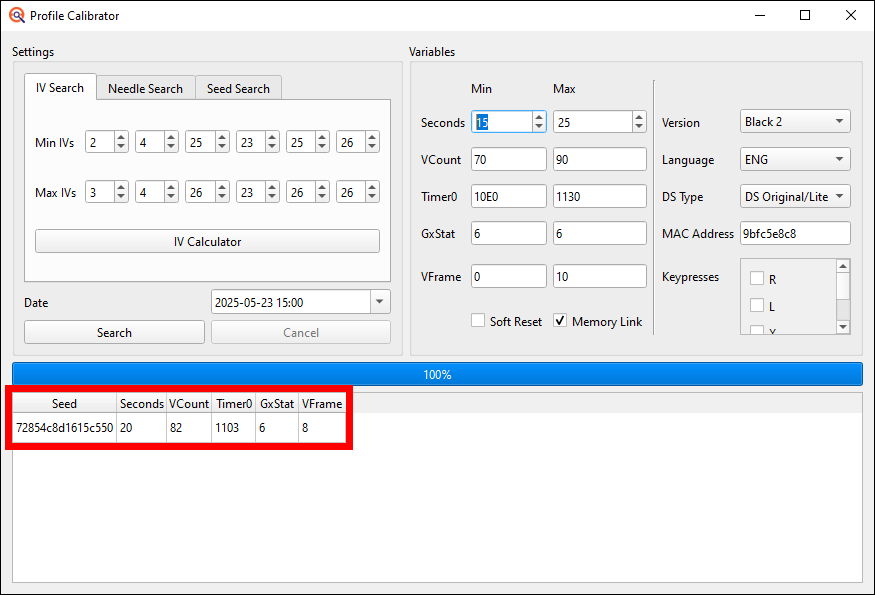Expand the Language dropdown set to ENG
875x595 pixels.
click(x=795, y=160)
